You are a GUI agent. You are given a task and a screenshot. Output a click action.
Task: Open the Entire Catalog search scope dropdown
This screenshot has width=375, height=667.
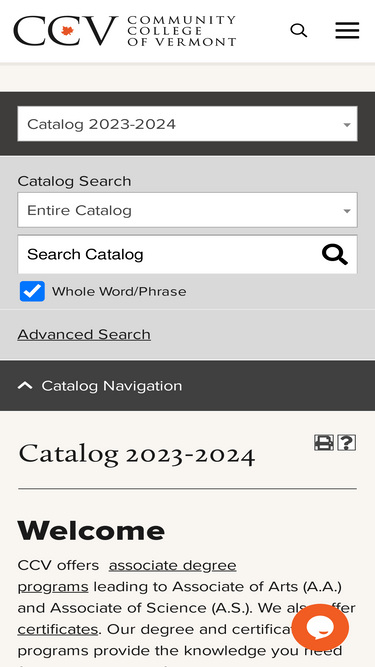coord(188,210)
